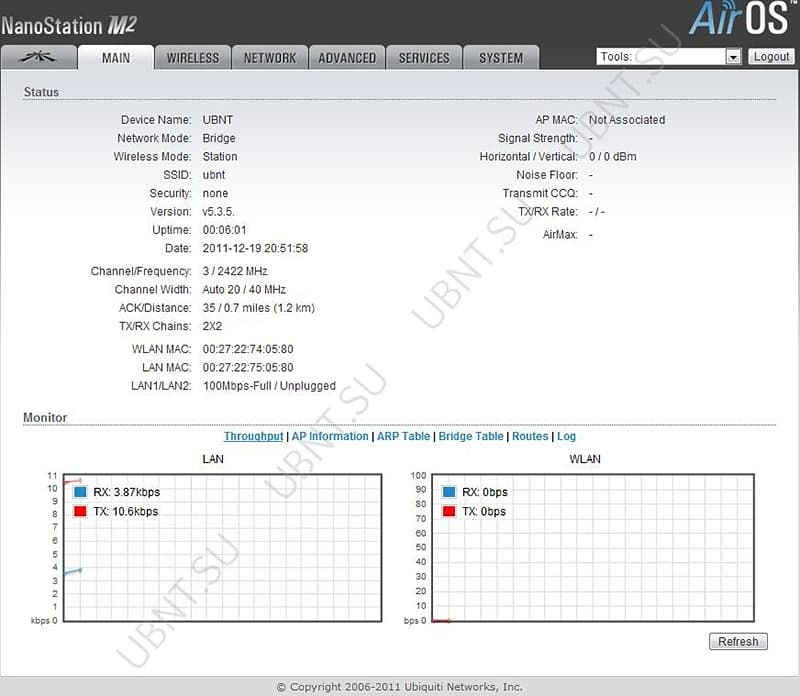Click the Monitor section heading
This screenshot has width=800, height=696.
[45, 417]
